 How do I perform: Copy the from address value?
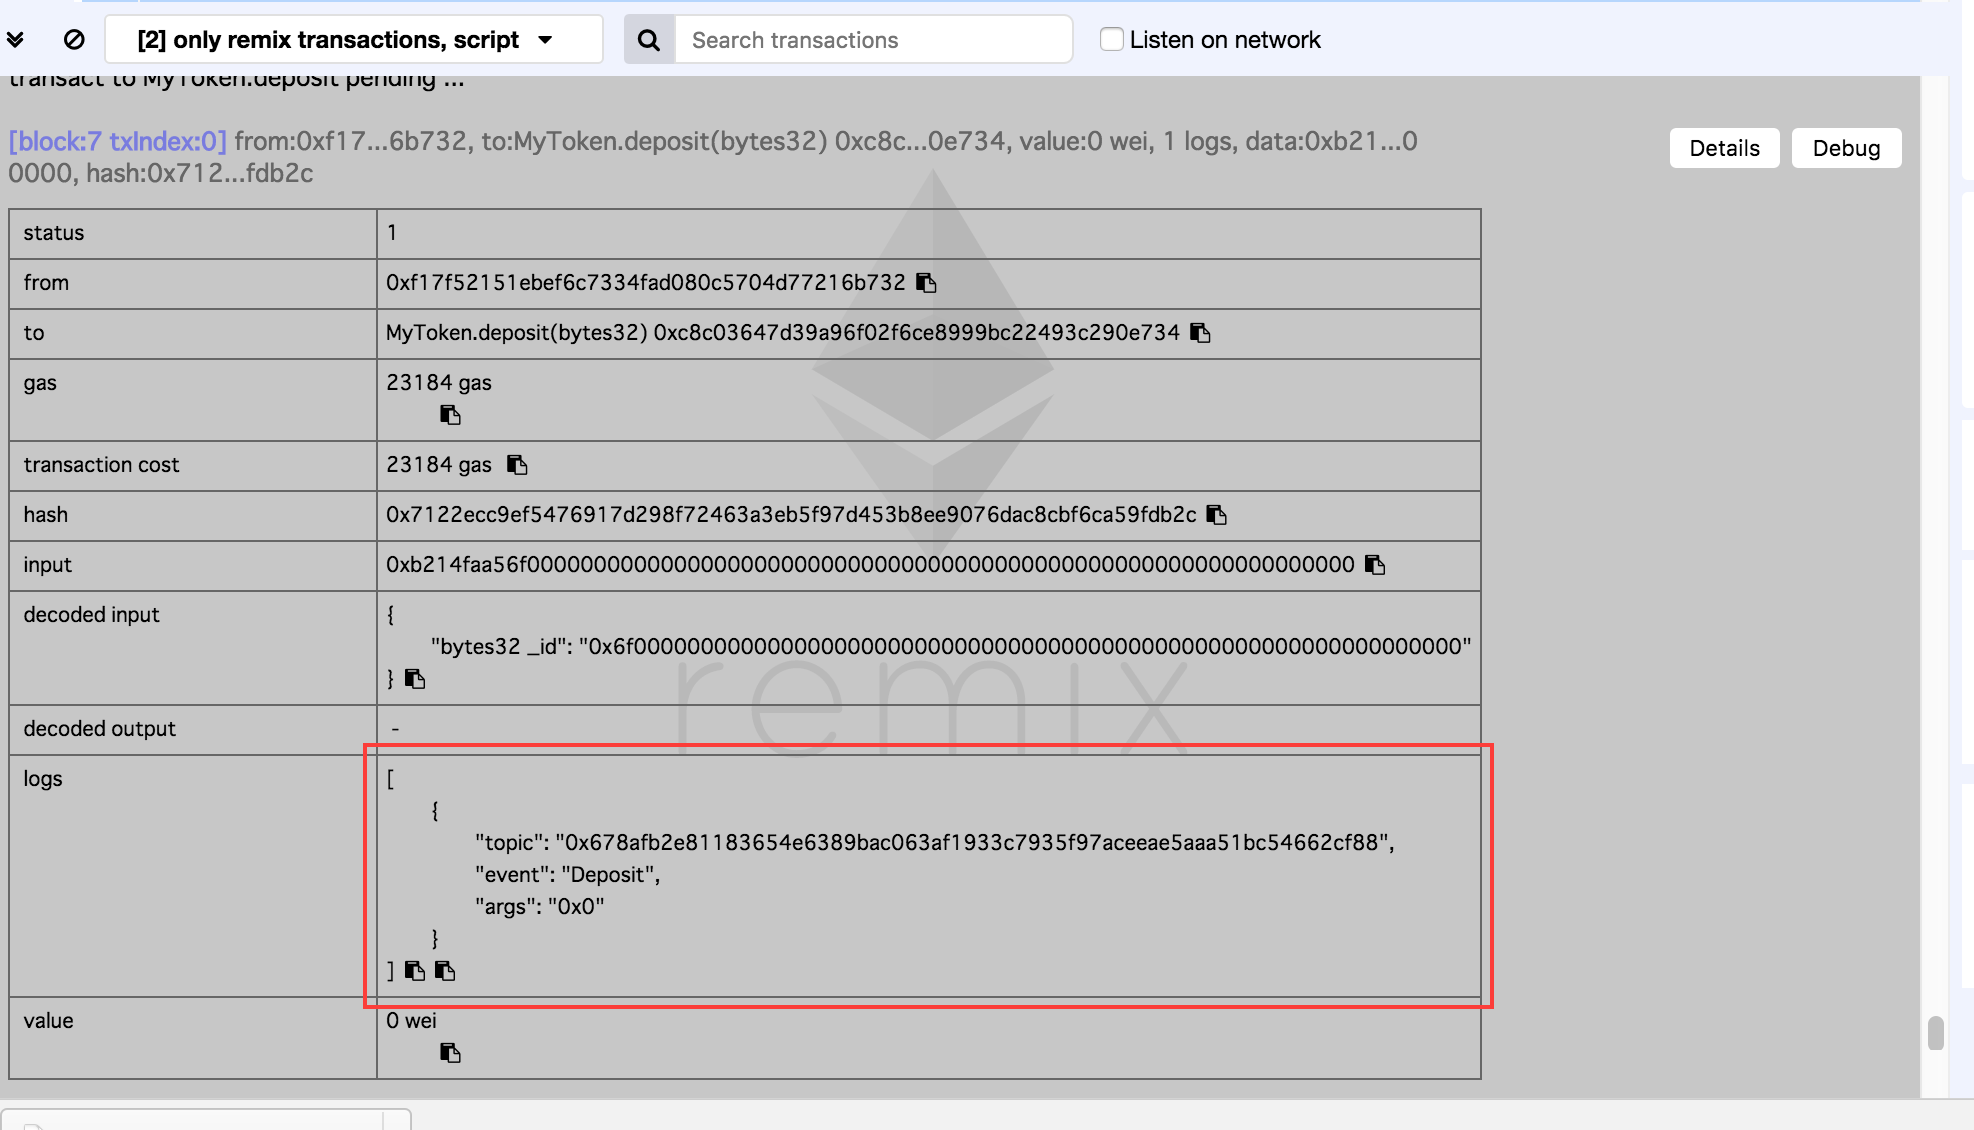point(927,283)
